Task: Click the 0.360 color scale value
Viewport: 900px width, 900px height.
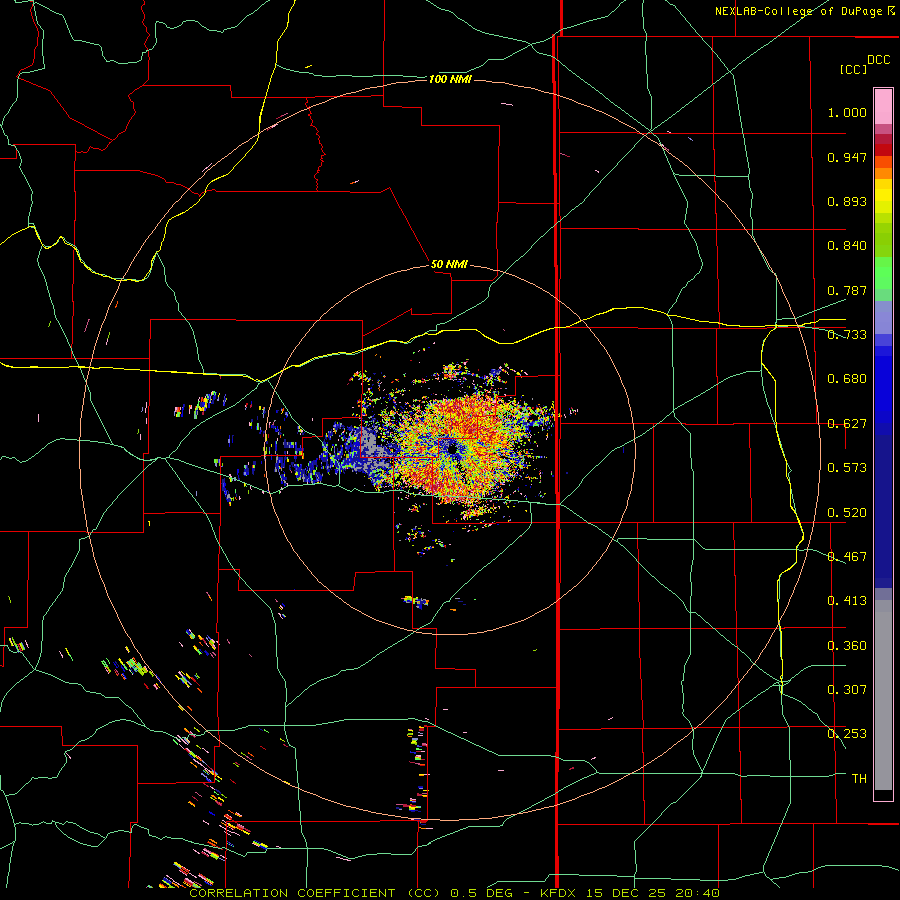Action: (x=847, y=646)
